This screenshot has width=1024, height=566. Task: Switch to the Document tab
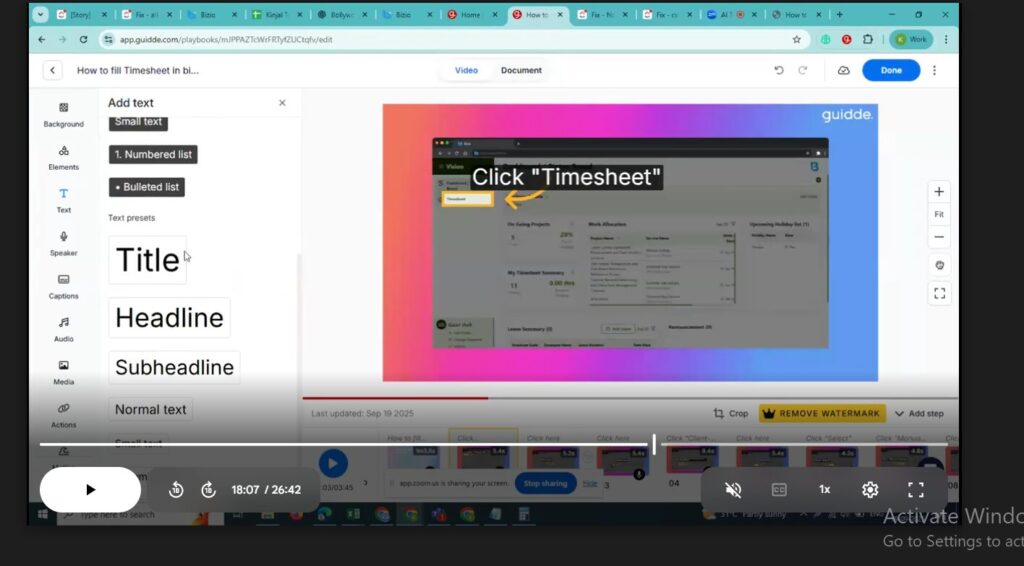(521, 70)
